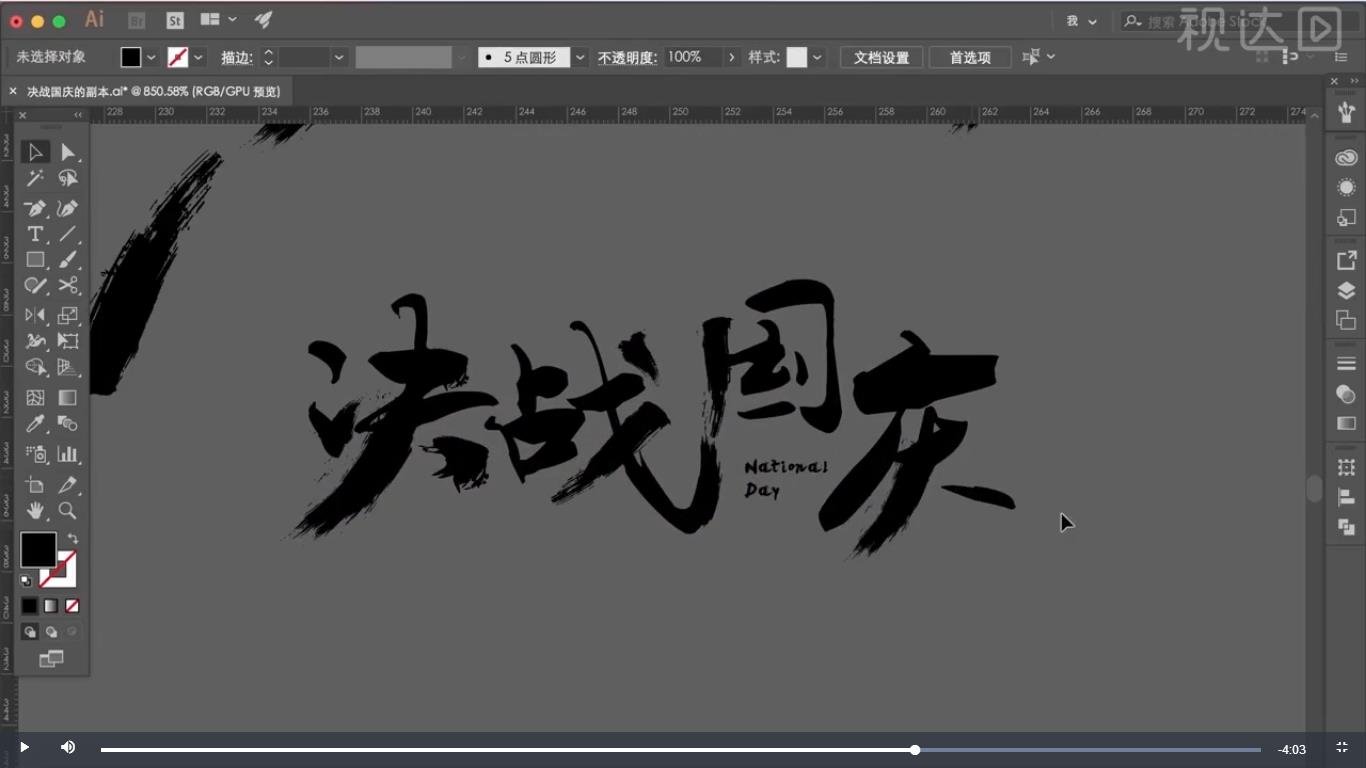The width and height of the screenshot is (1366, 768).
Task: Activate the Type tool
Action: [x=35, y=234]
